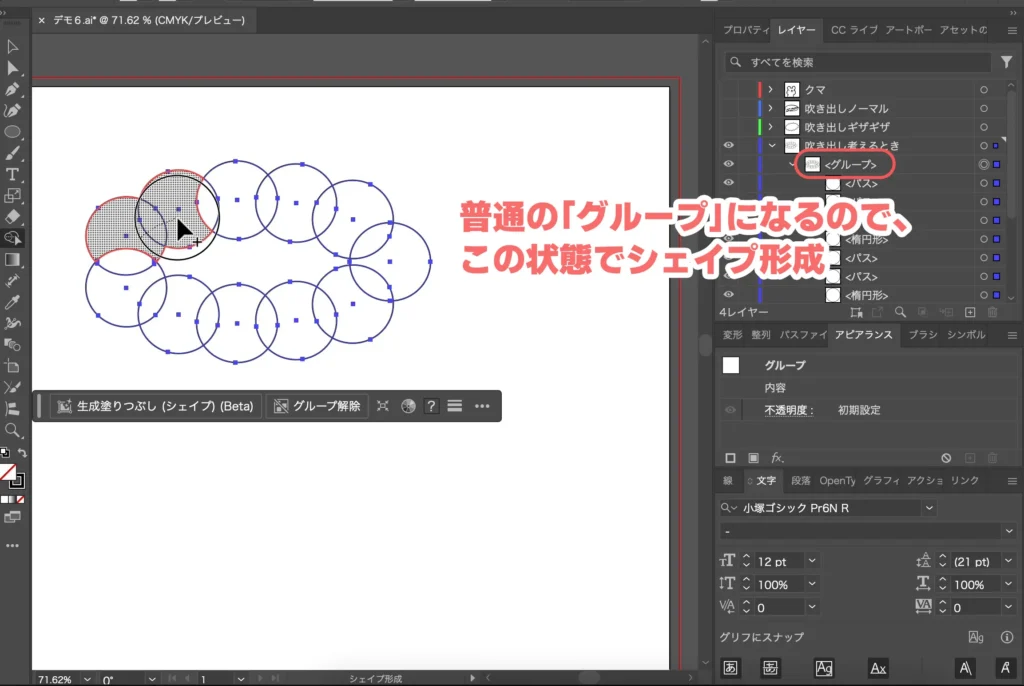Click the white fill swatch in Appearance panel

point(731,366)
